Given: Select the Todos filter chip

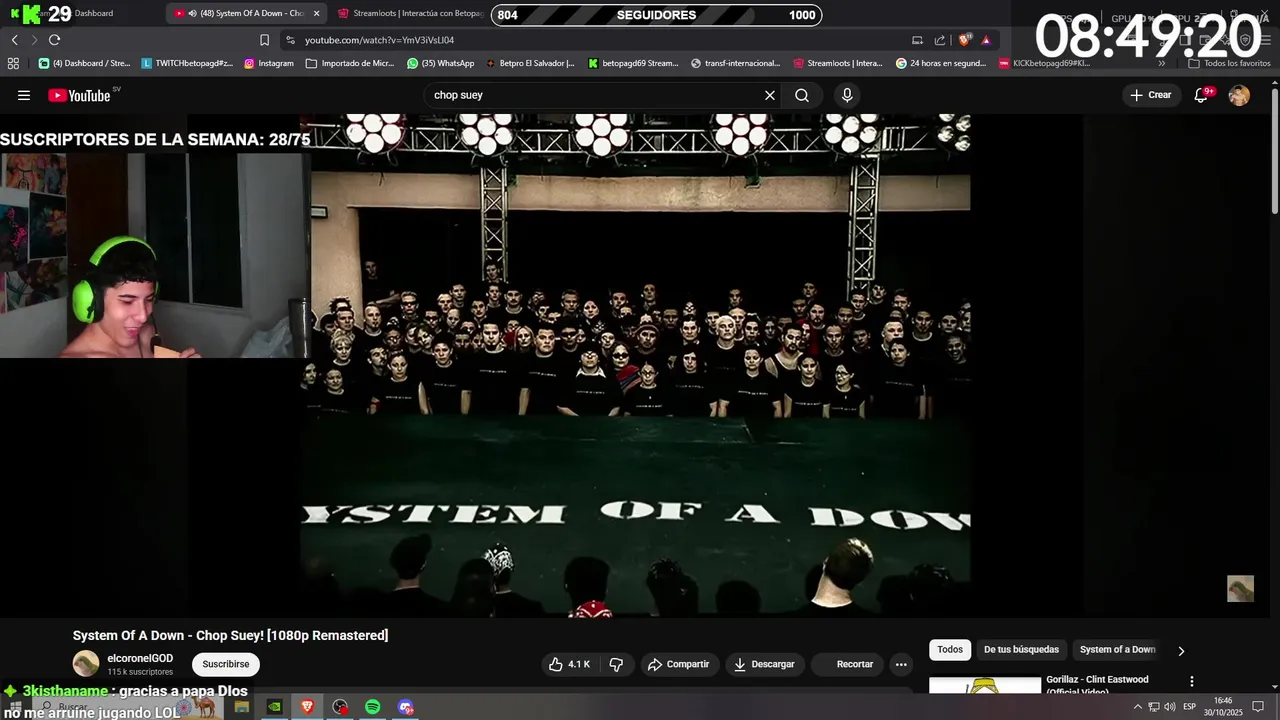Looking at the screenshot, I should pos(950,649).
